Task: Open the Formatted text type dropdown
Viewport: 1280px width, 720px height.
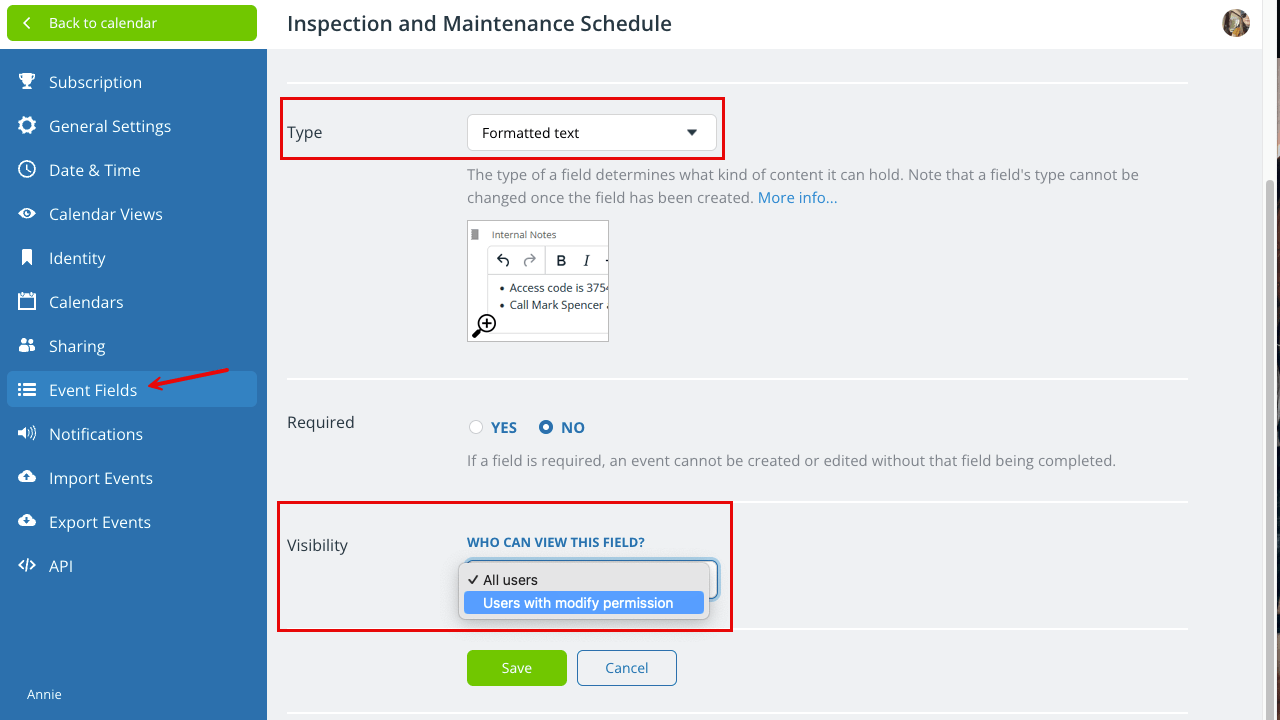Action: pyautogui.click(x=592, y=133)
